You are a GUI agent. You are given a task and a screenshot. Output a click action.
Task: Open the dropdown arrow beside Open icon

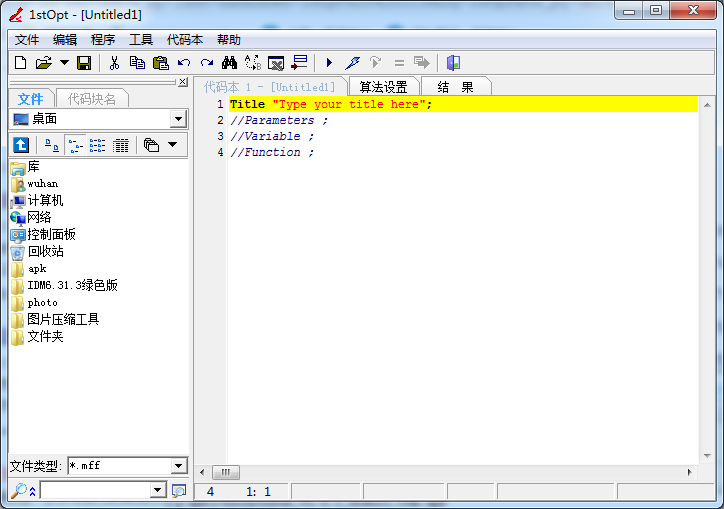click(64, 63)
